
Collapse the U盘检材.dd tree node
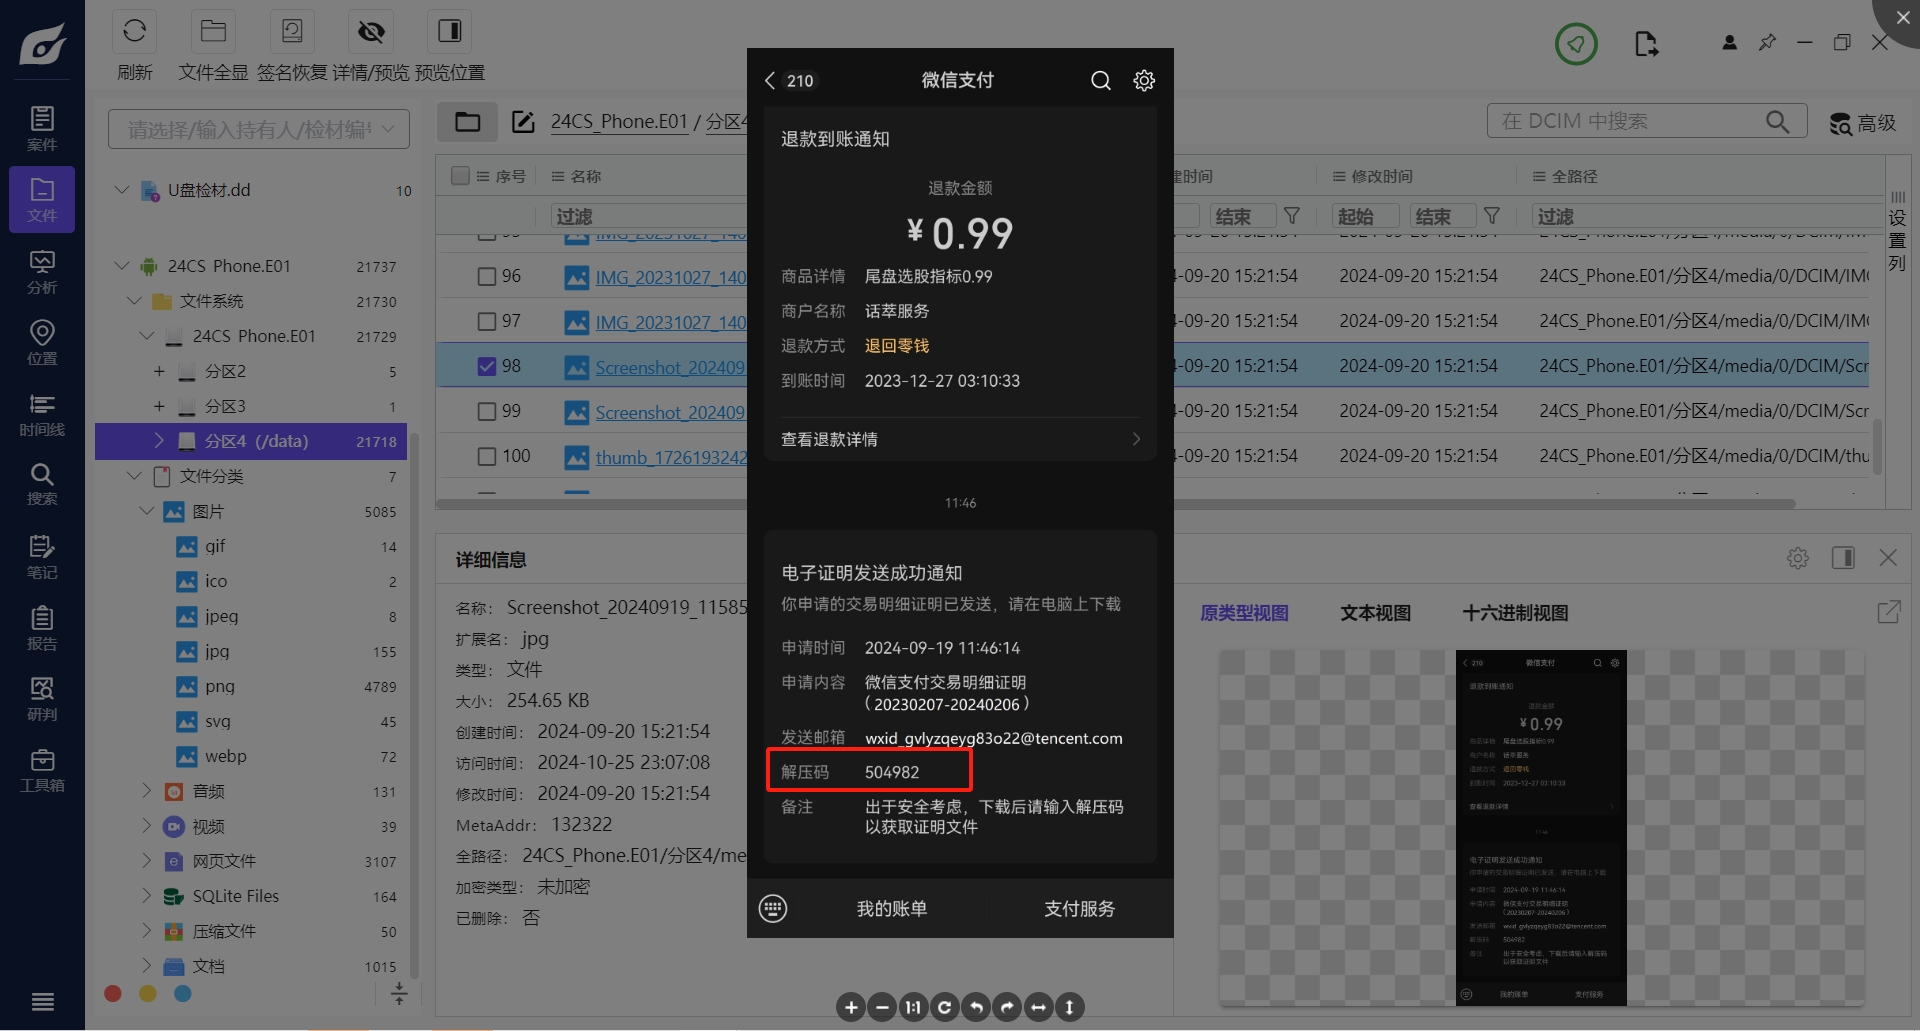pos(122,190)
